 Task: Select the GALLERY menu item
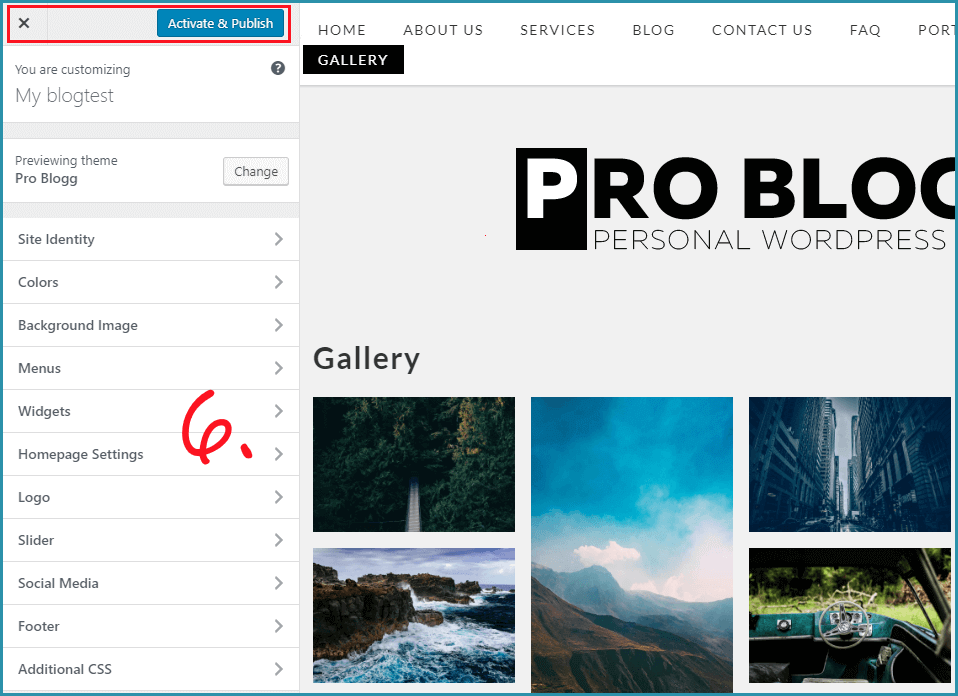353,60
